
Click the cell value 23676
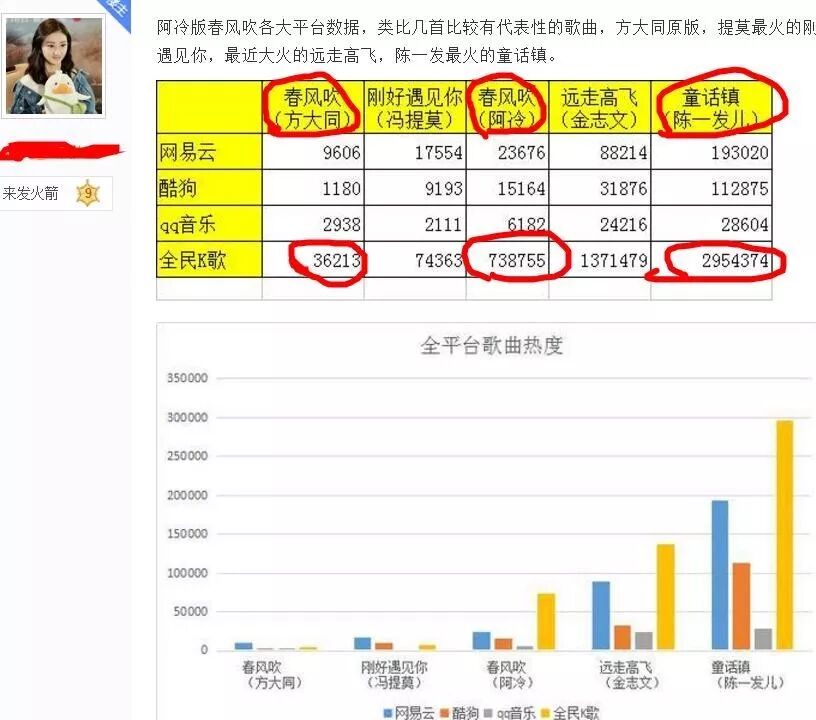point(521,152)
